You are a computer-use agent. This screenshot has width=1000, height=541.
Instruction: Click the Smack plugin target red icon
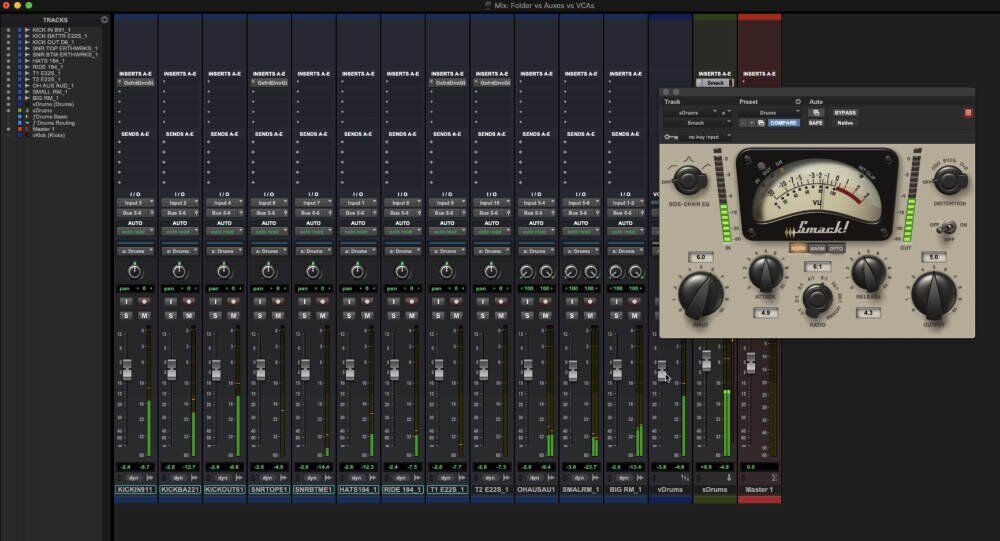pos(968,113)
